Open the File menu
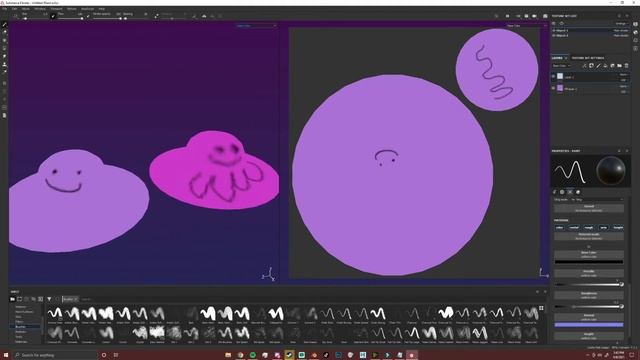Image resolution: width=640 pixels, height=360 pixels. point(4,9)
